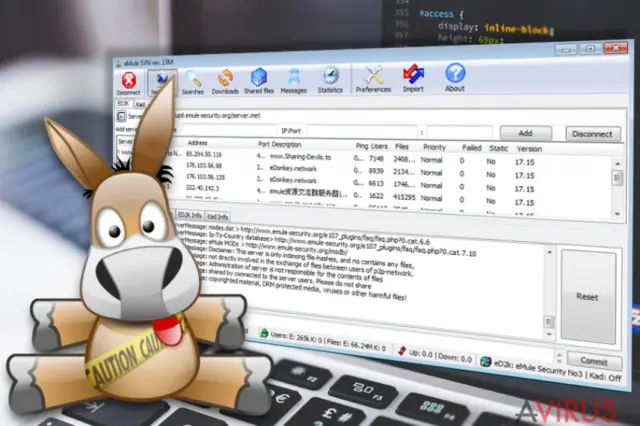Click the emule-security.org/mods/ link in the log
The image size is (640, 426).
(x=296, y=248)
